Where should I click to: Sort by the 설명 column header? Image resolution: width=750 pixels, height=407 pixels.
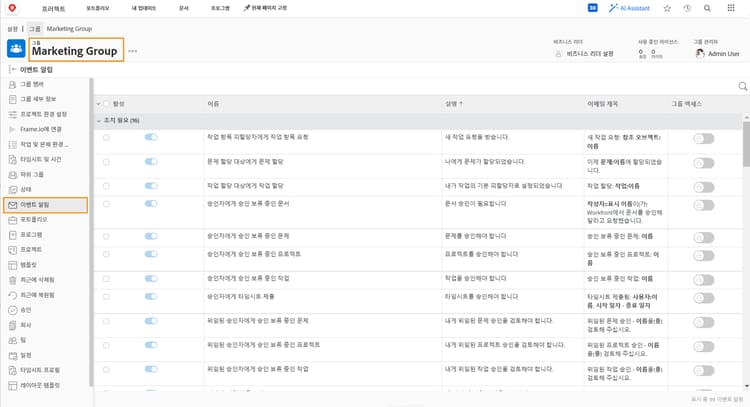(453, 104)
